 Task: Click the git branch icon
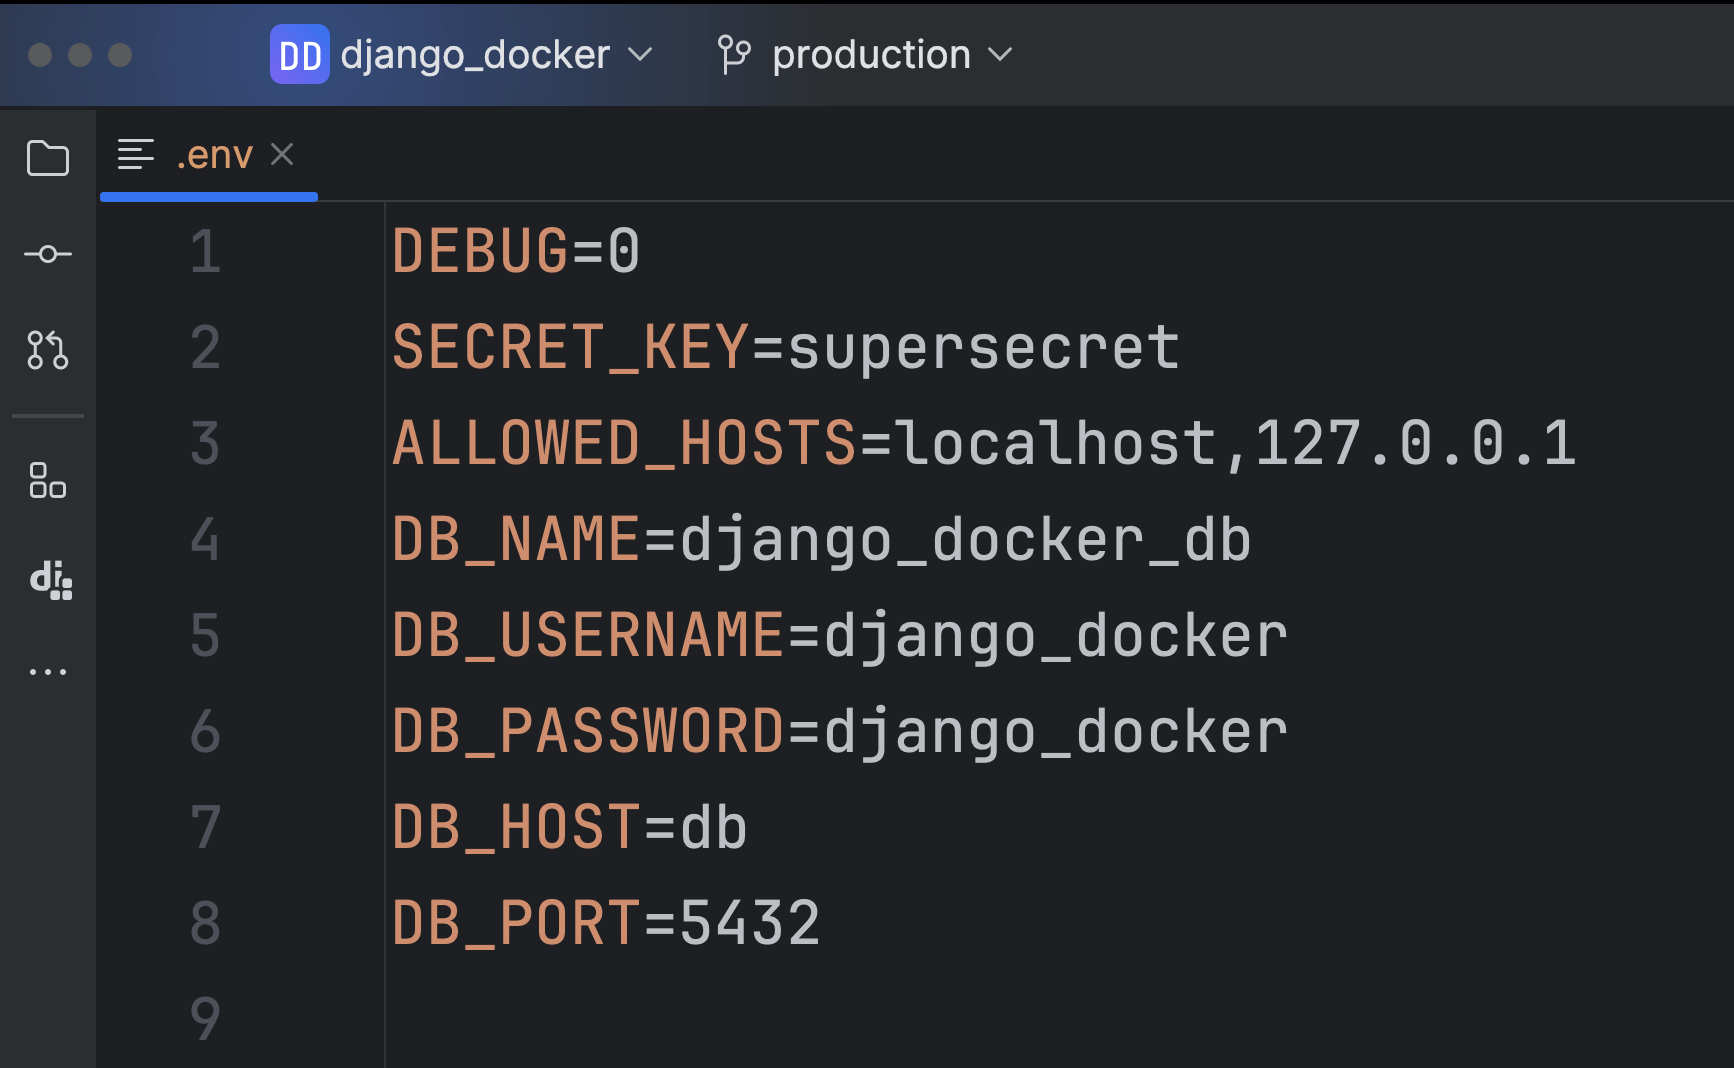[x=734, y=55]
